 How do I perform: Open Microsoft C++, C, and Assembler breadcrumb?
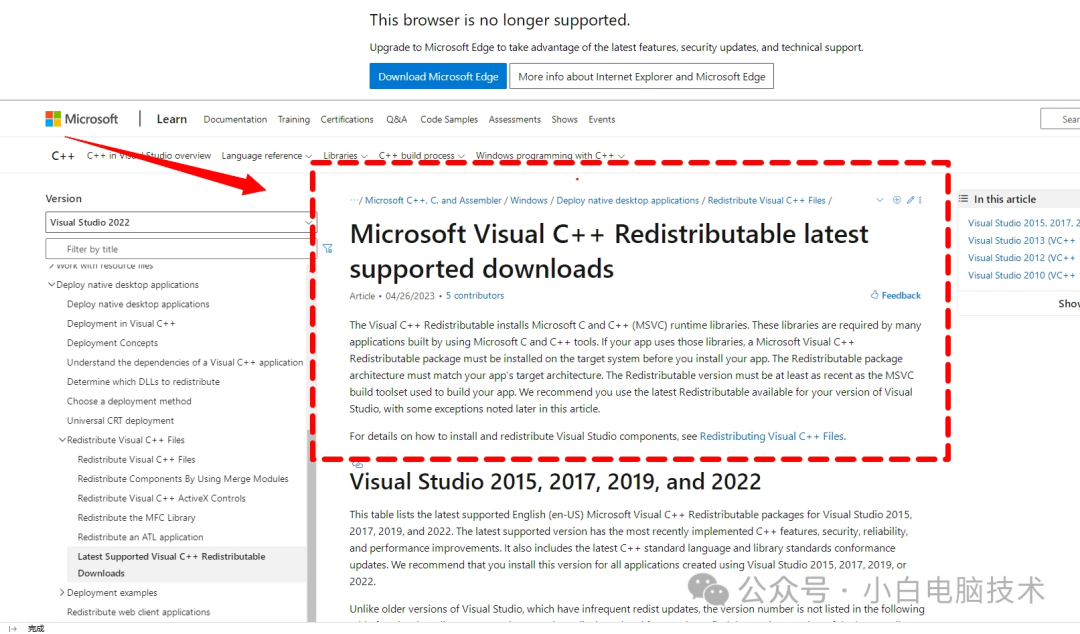pyautogui.click(x=433, y=201)
